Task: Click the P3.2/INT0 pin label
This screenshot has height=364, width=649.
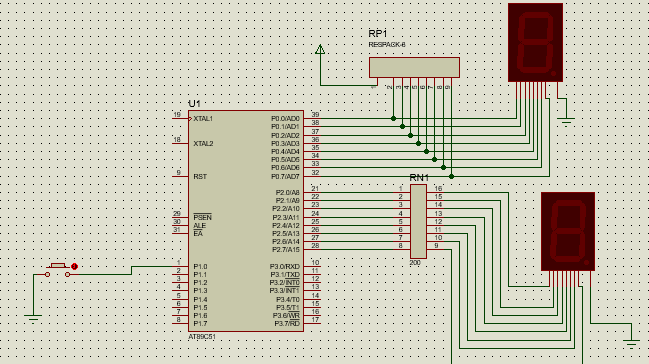Action: pos(285,283)
